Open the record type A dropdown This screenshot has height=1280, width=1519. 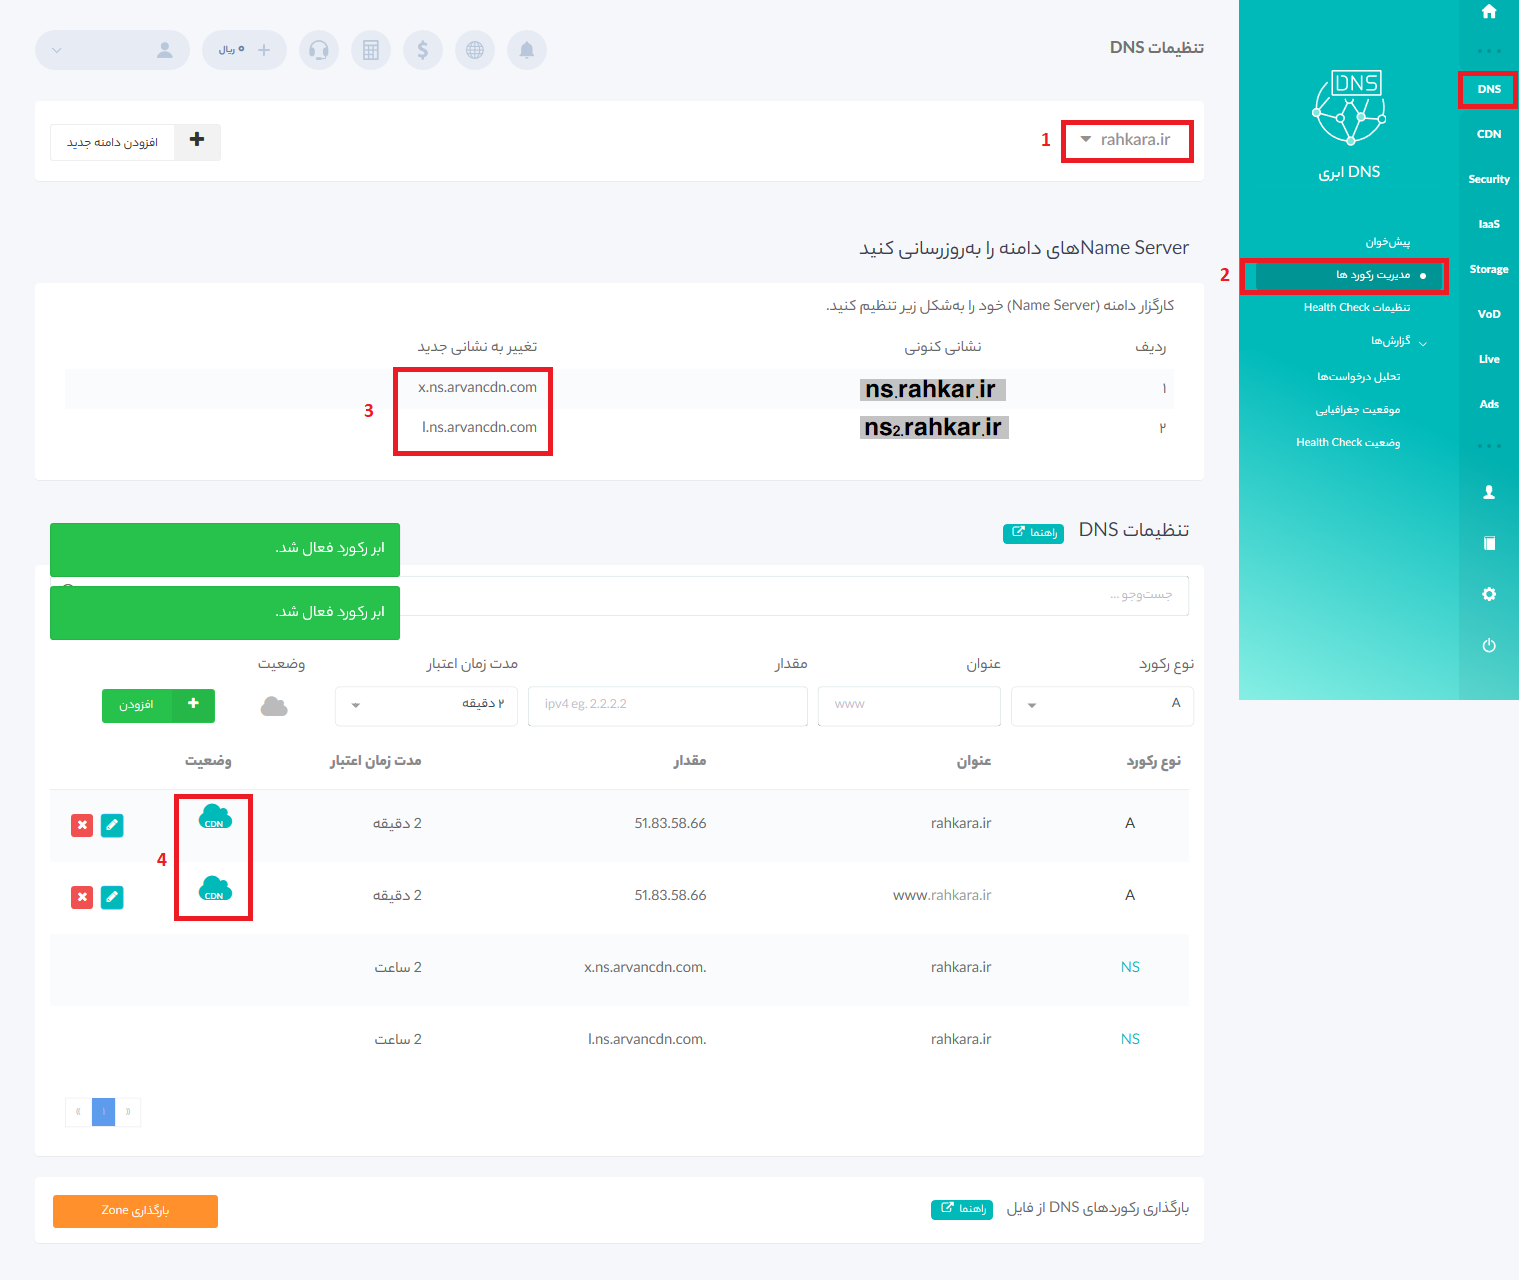pos(1102,705)
